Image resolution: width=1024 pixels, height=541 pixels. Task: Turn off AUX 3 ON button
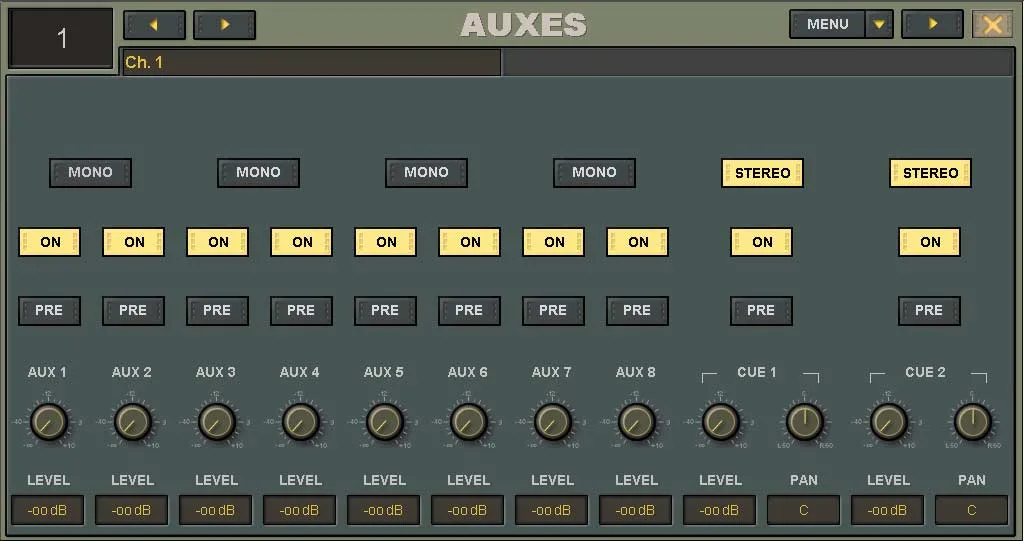(x=217, y=242)
